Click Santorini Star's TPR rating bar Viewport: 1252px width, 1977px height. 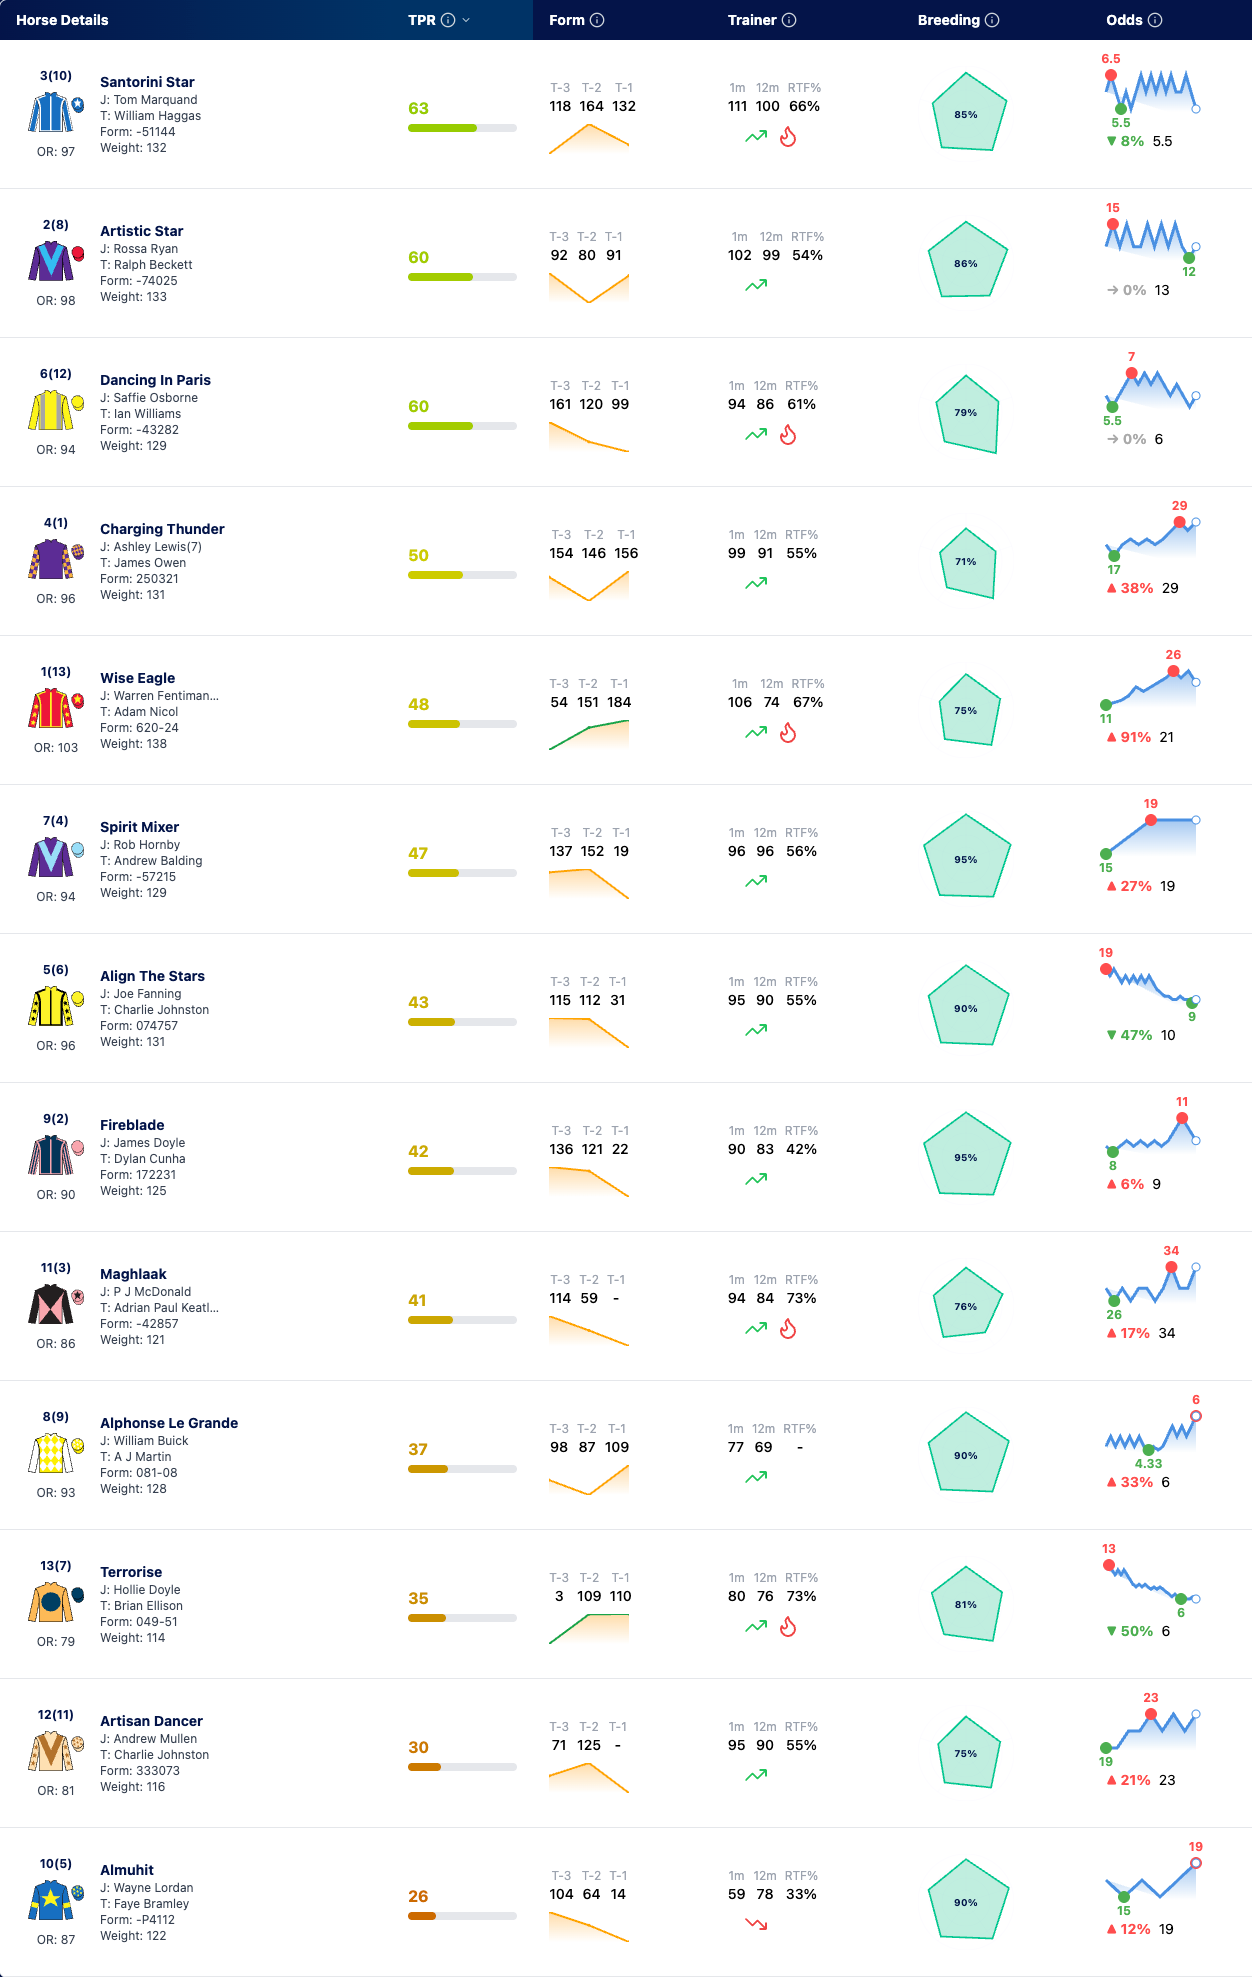[462, 128]
